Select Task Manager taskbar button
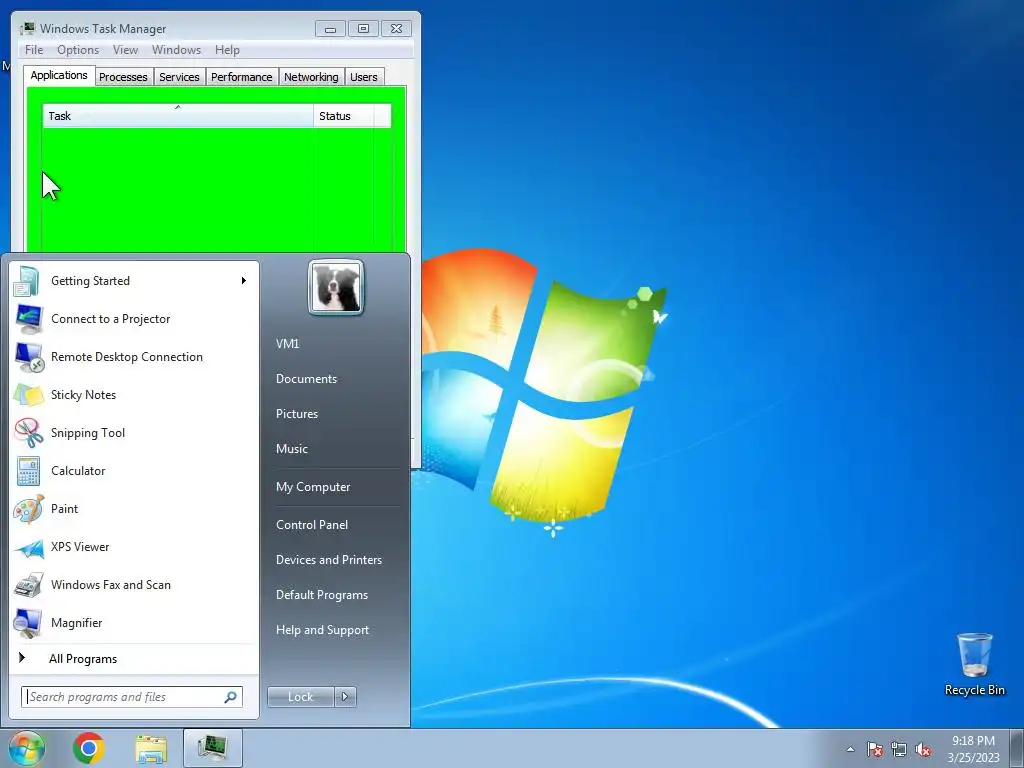The image size is (1024, 768). click(213, 748)
